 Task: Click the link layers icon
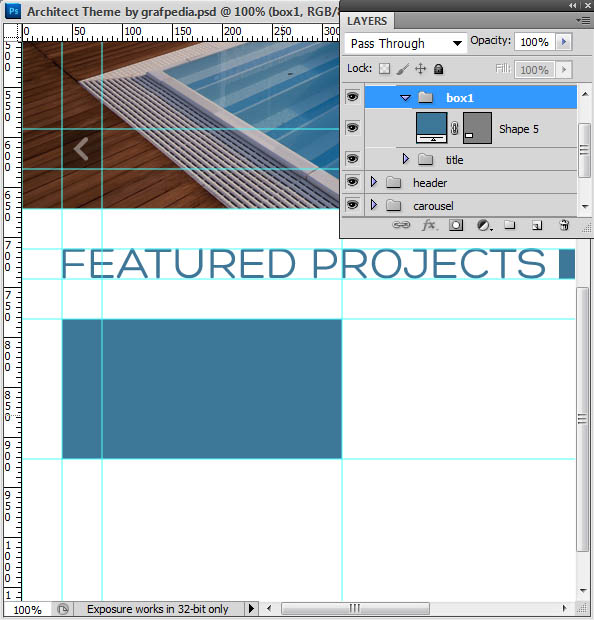tap(401, 225)
